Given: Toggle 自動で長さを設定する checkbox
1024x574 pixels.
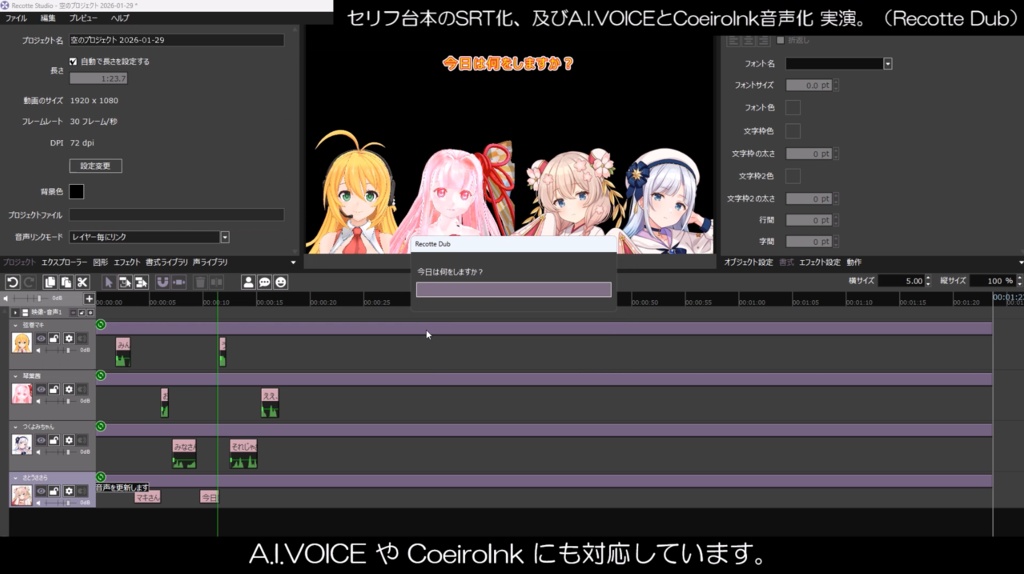Looking at the screenshot, I should pyautogui.click(x=73, y=61).
